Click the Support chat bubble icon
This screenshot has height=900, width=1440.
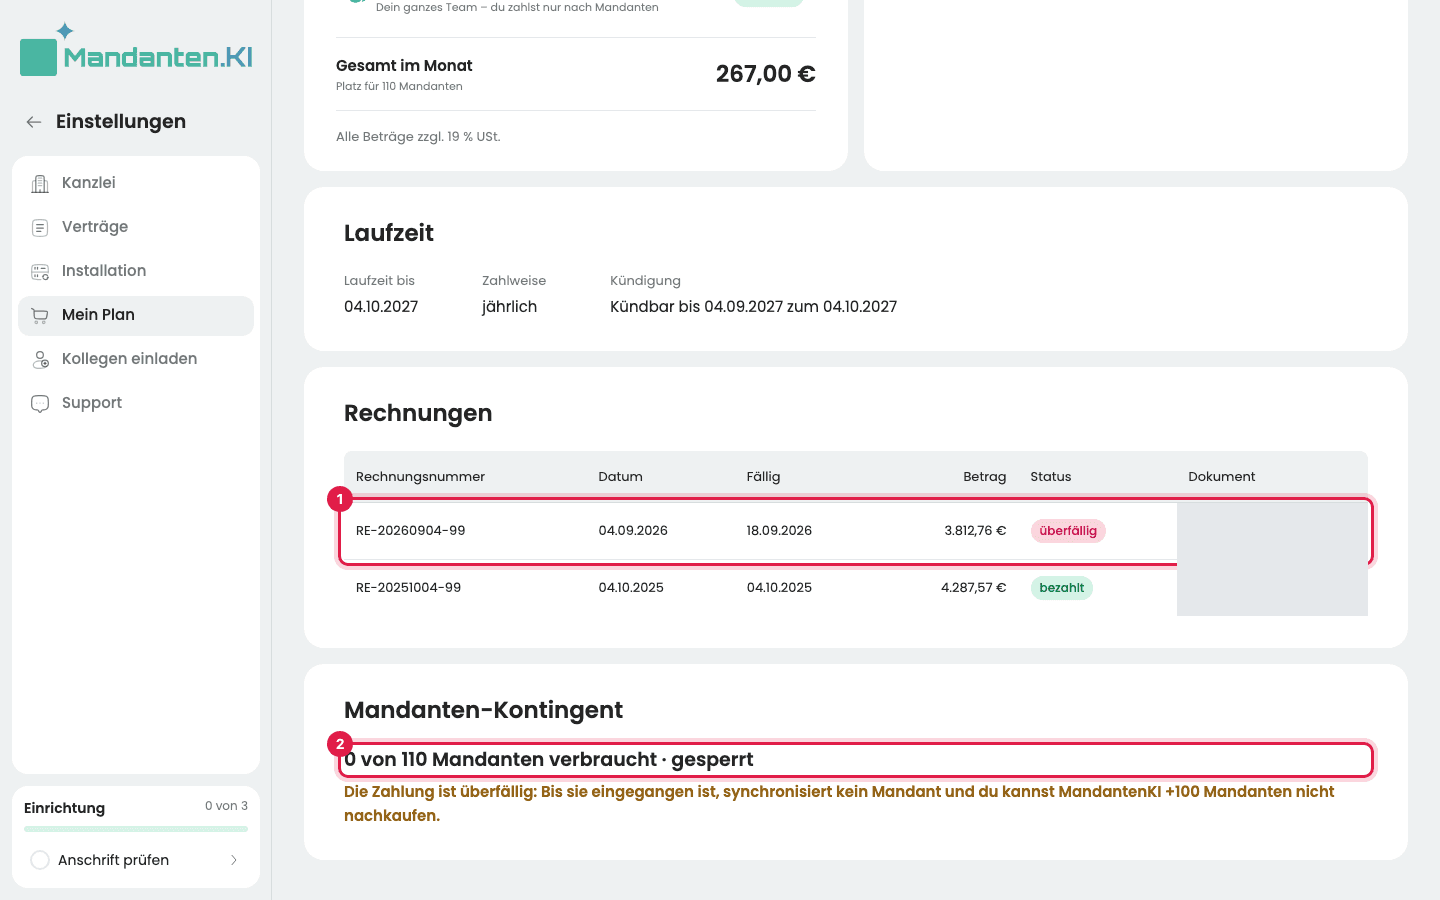[x=40, y=403]
